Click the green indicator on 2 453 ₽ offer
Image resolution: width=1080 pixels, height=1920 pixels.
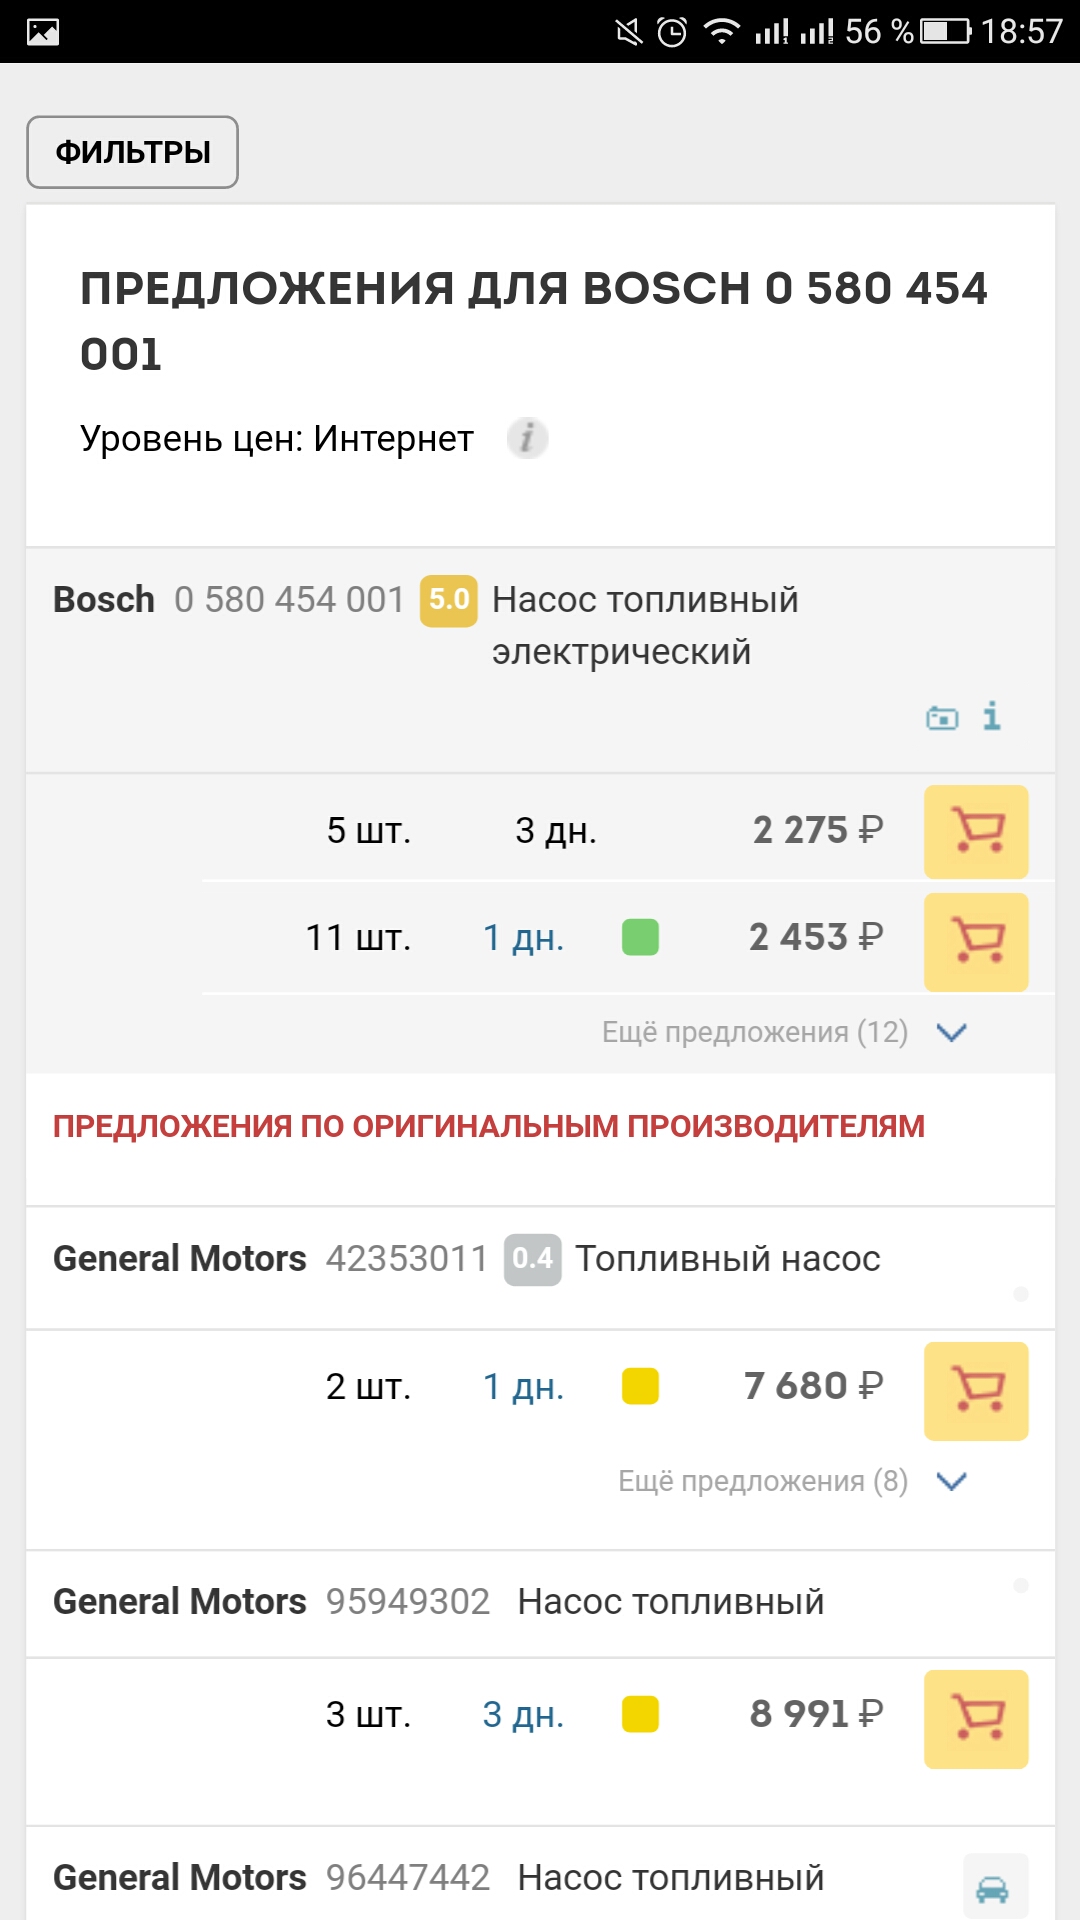click(640, 938)
